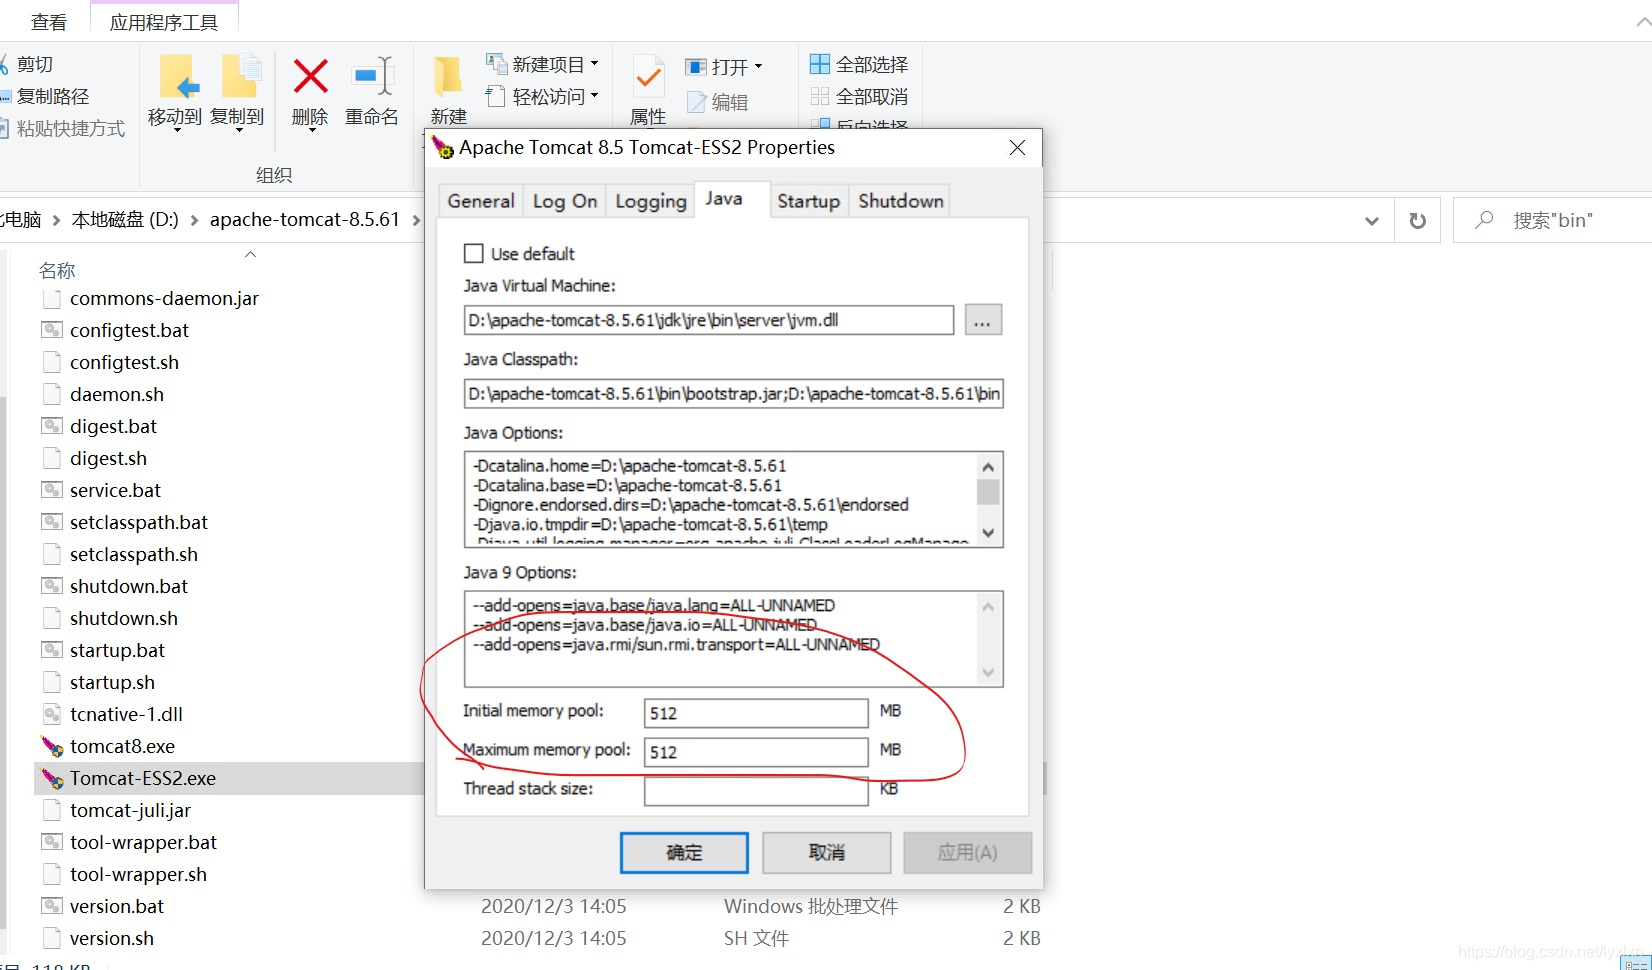The height and width of the screenshot is (970, 1652).
Task: Click the Maximum memory pool field
Action: [x=756, y=752]
